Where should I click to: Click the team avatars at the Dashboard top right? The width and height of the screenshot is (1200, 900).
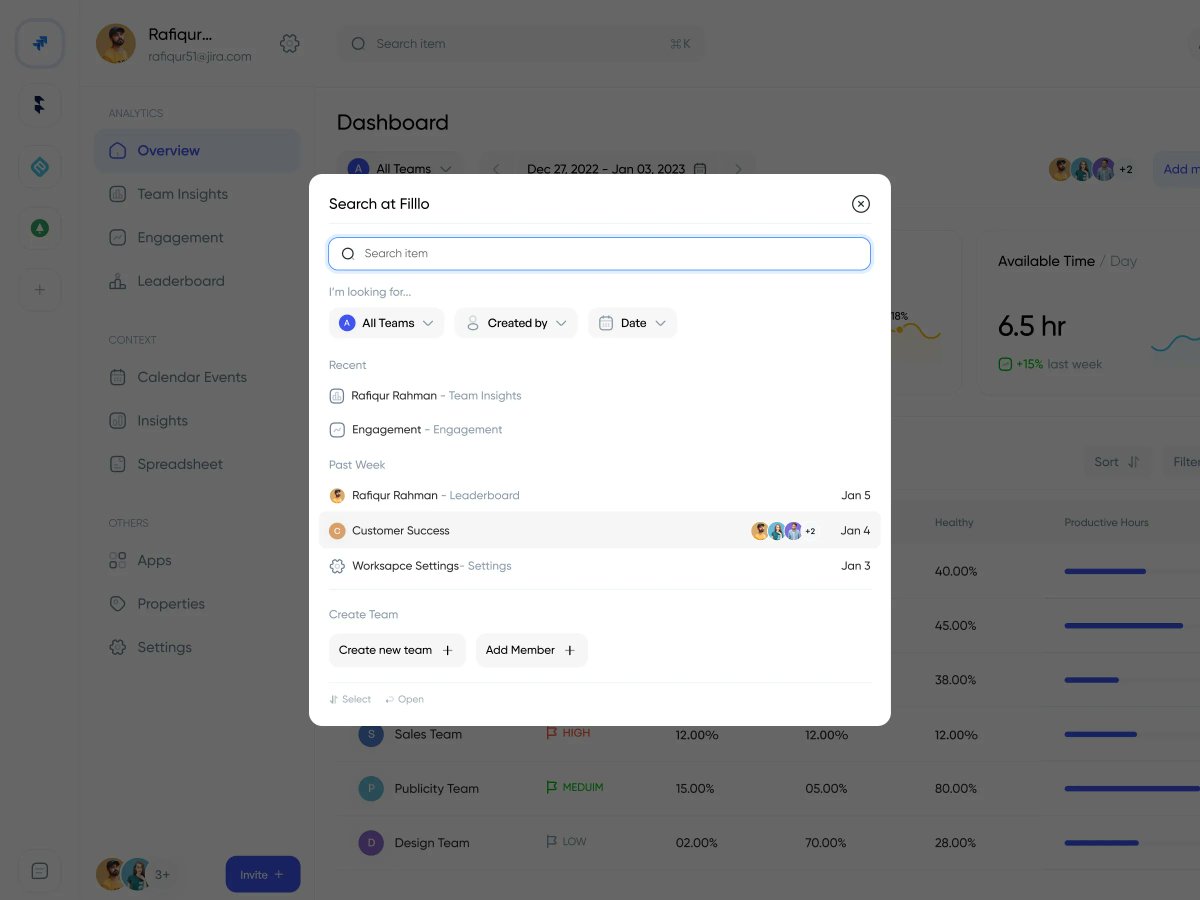1090,169
